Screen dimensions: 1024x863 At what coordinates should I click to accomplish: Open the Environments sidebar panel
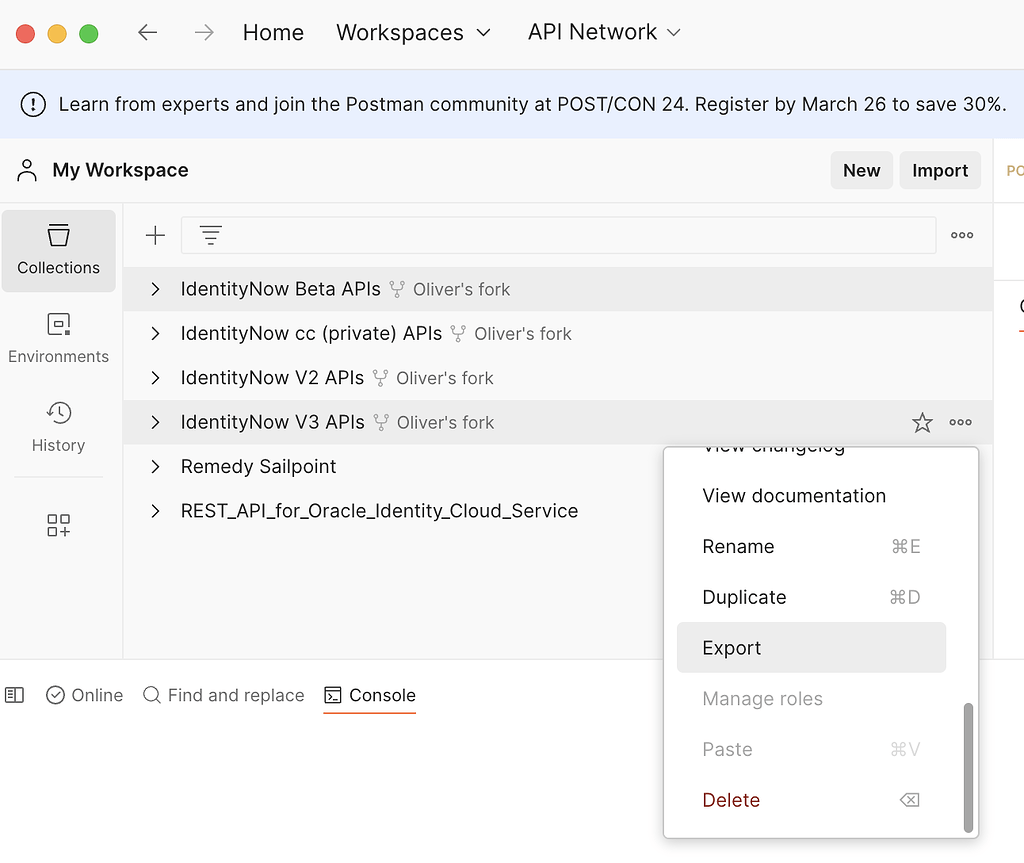(58, 338)
